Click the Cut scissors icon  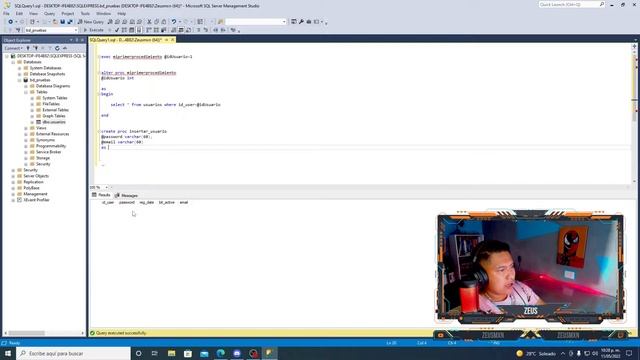pos(149,22)
